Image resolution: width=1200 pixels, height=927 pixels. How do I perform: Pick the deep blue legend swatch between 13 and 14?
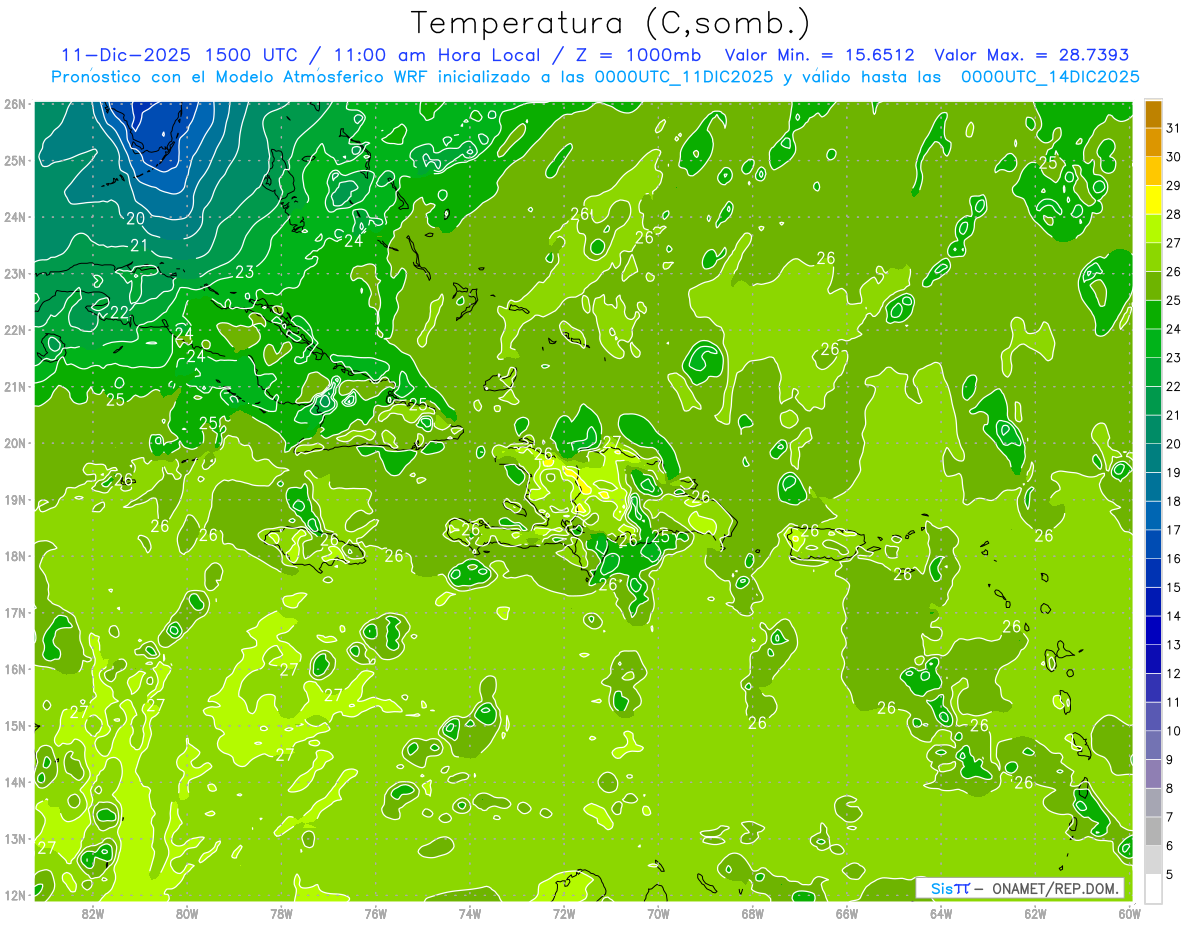click(1153, 630)
